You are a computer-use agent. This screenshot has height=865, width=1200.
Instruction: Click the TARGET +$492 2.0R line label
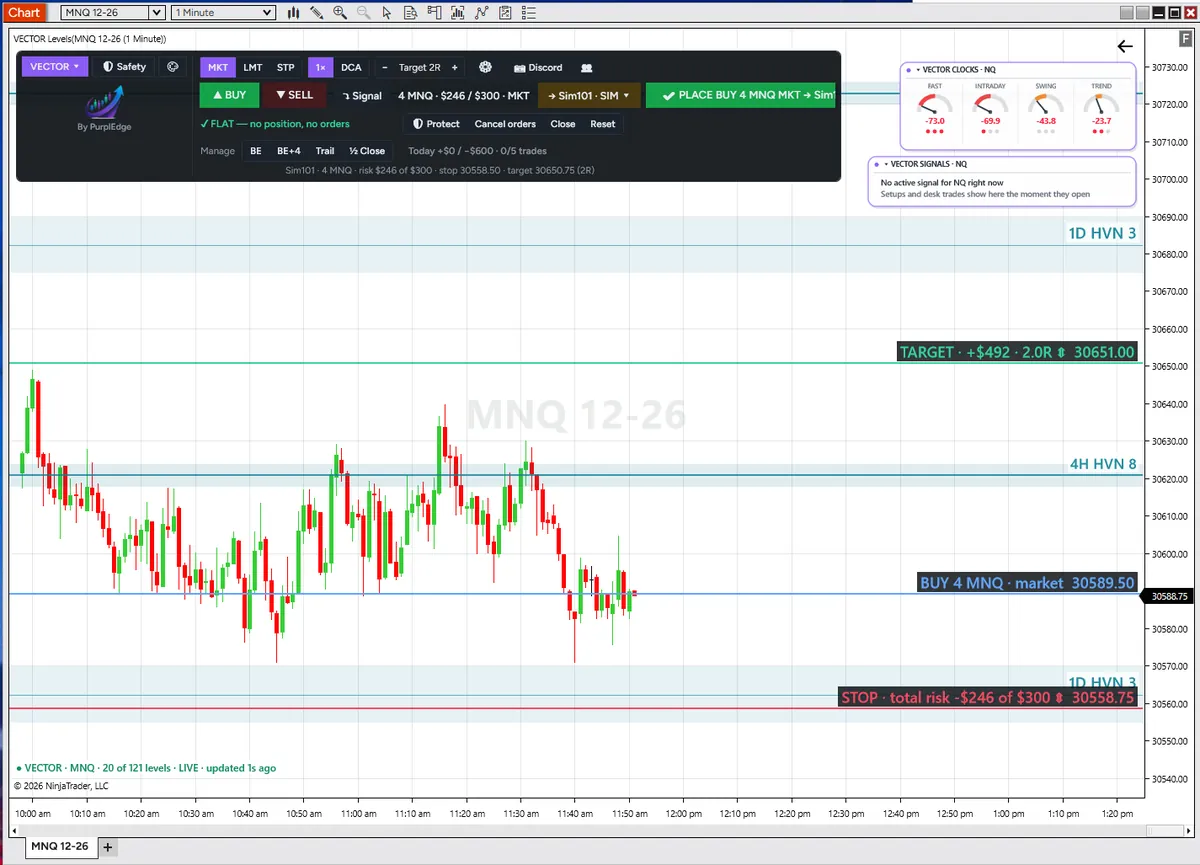(1018, 352)
